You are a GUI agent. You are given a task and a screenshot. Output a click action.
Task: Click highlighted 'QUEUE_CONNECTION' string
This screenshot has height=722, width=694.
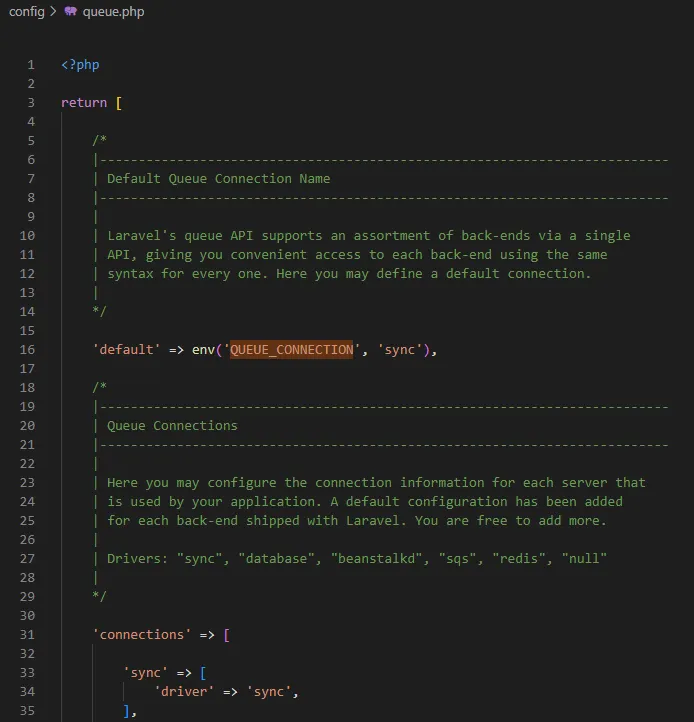click(x=292, y=349)
